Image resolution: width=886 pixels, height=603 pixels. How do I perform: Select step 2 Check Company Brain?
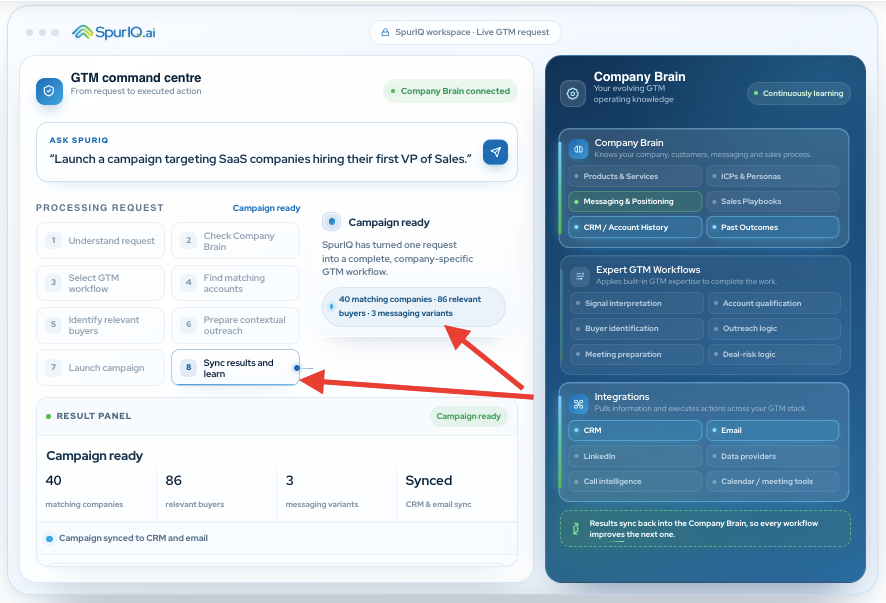point(236,241)
